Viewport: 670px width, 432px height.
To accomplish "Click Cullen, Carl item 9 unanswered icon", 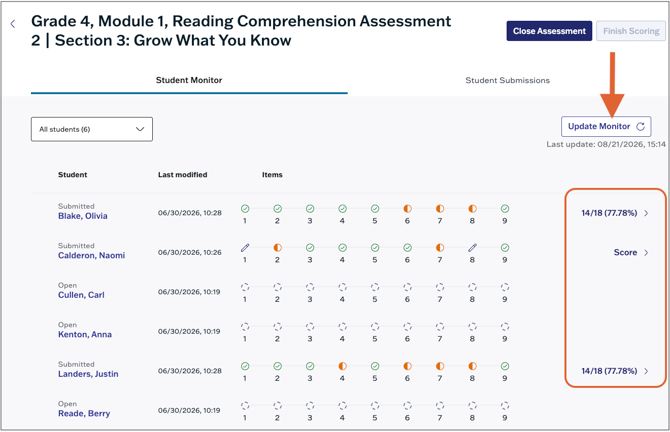I will [x=505, y=287].
